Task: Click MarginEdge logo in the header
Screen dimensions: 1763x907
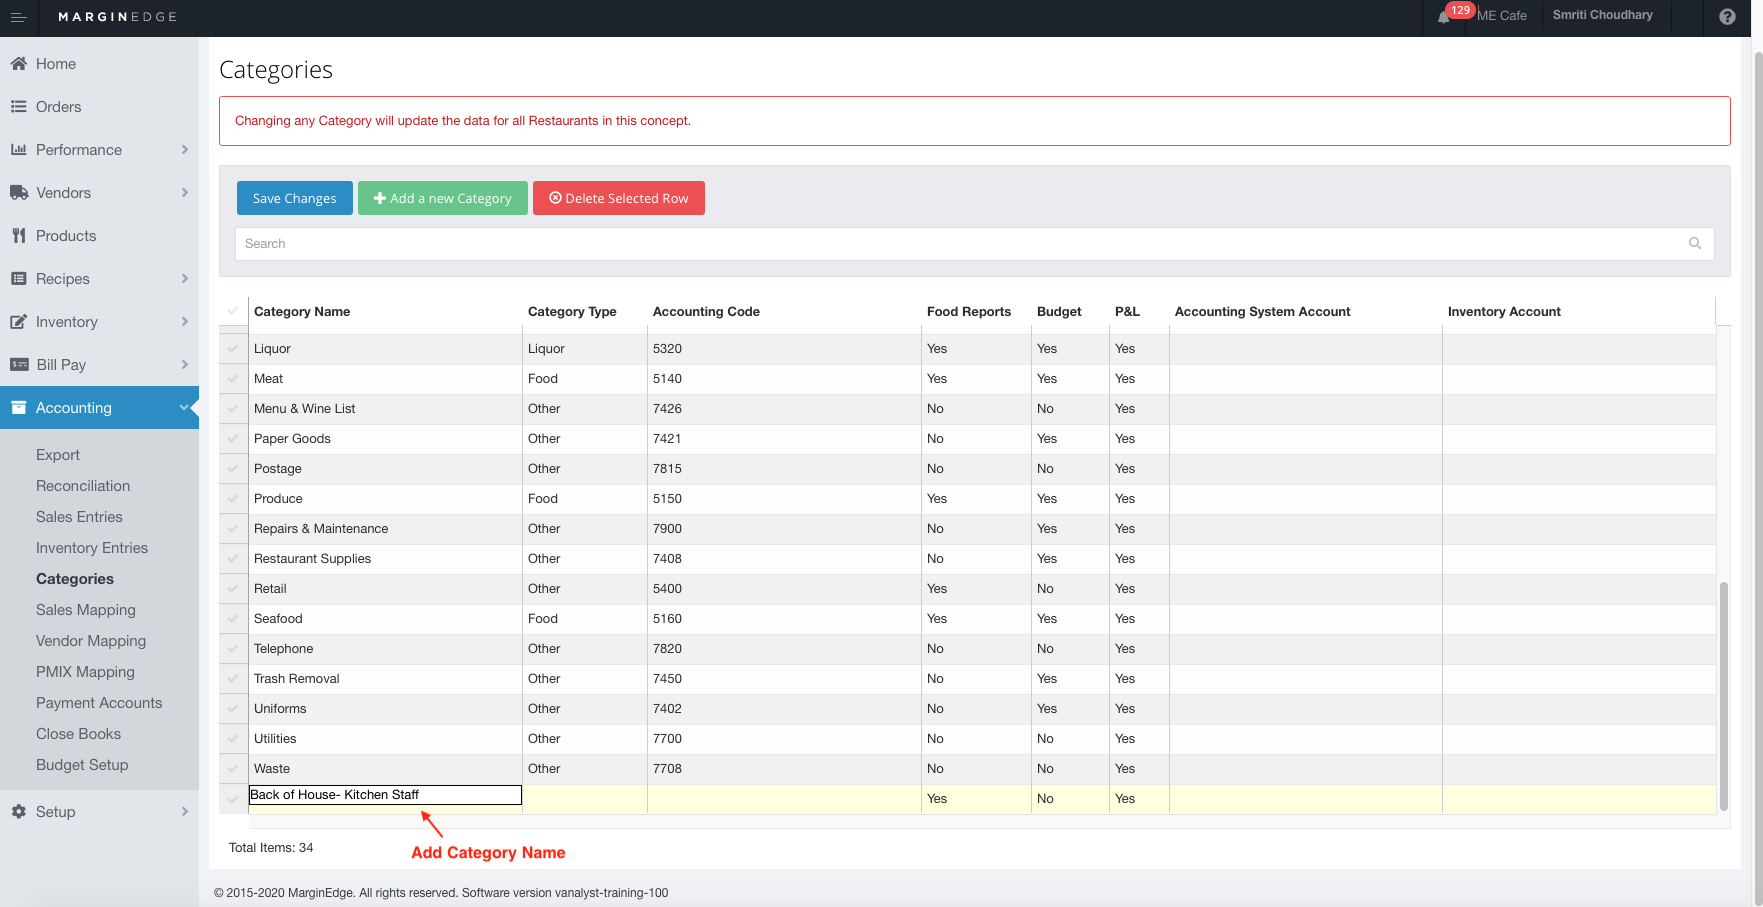Action: point(117,17)
